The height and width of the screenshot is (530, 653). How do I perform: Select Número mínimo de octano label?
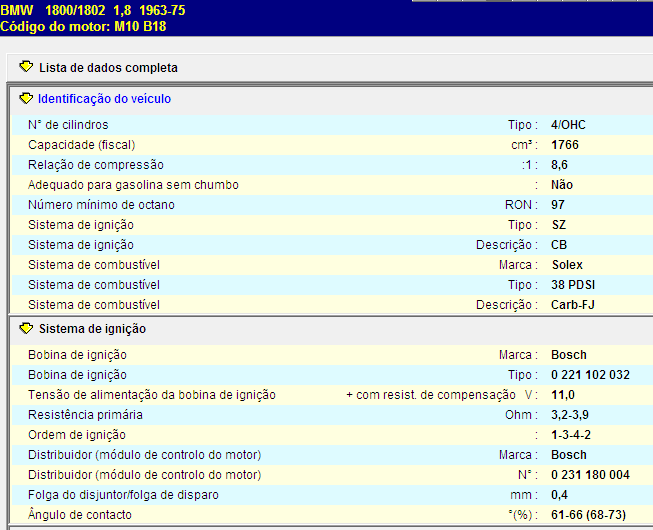tap(101, 205)
